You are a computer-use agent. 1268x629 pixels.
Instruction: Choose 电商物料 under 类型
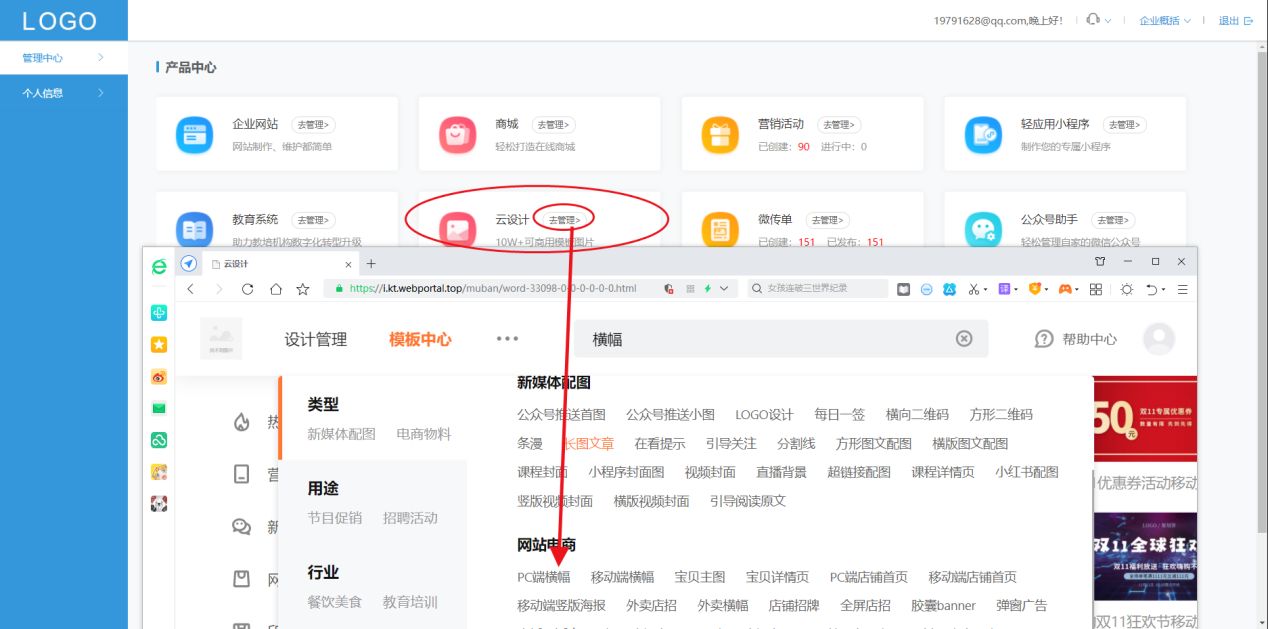[424, 434]
